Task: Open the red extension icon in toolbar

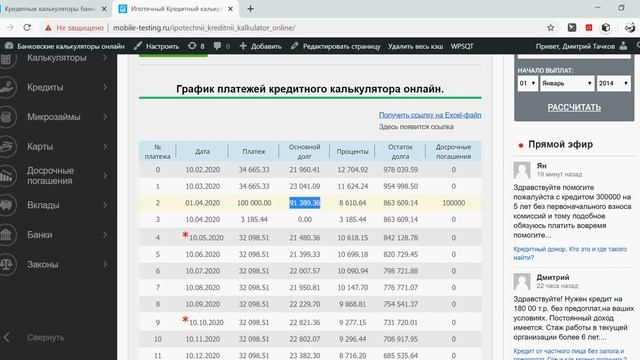Action: click(x=589, y=28)
